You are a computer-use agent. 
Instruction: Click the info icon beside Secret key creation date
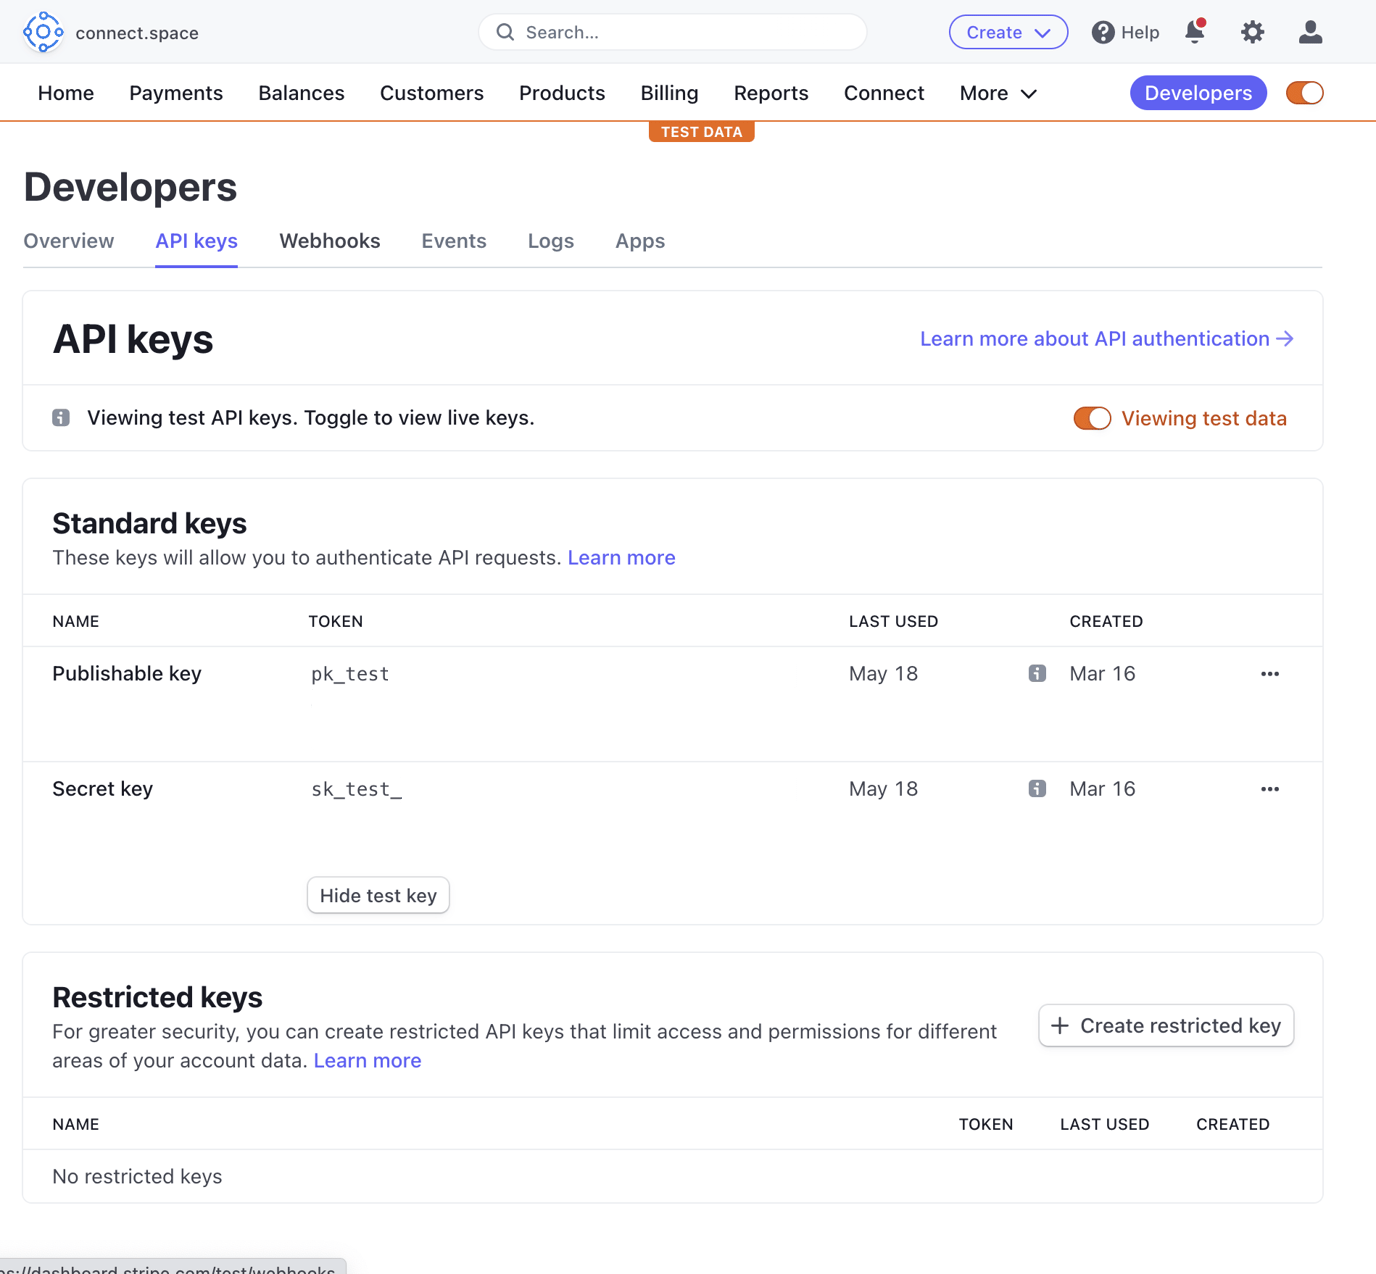[x=1037, y=788]
